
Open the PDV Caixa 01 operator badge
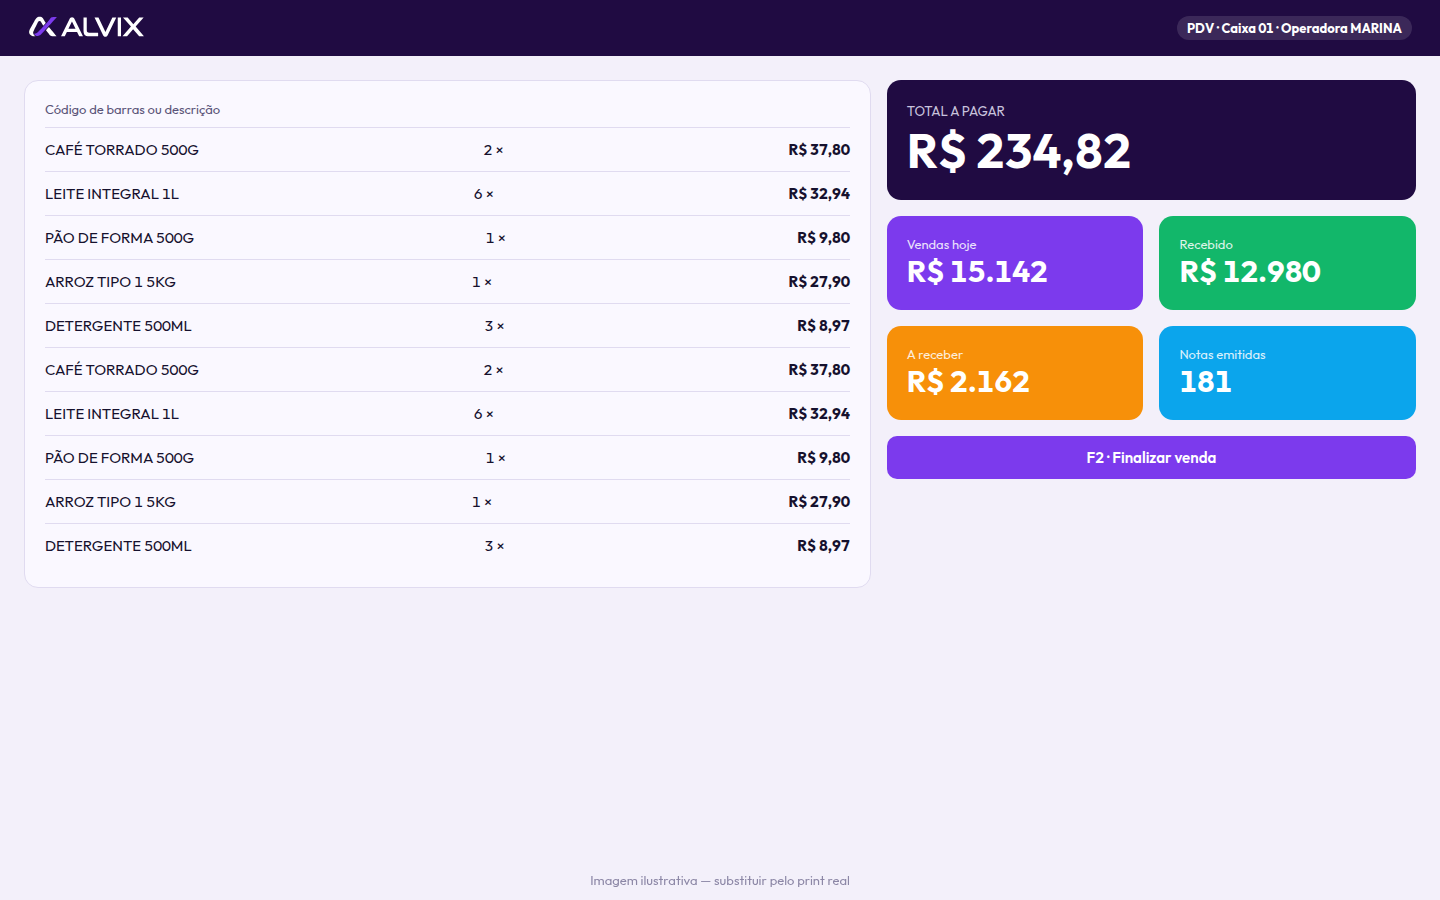pos(1294,28)
